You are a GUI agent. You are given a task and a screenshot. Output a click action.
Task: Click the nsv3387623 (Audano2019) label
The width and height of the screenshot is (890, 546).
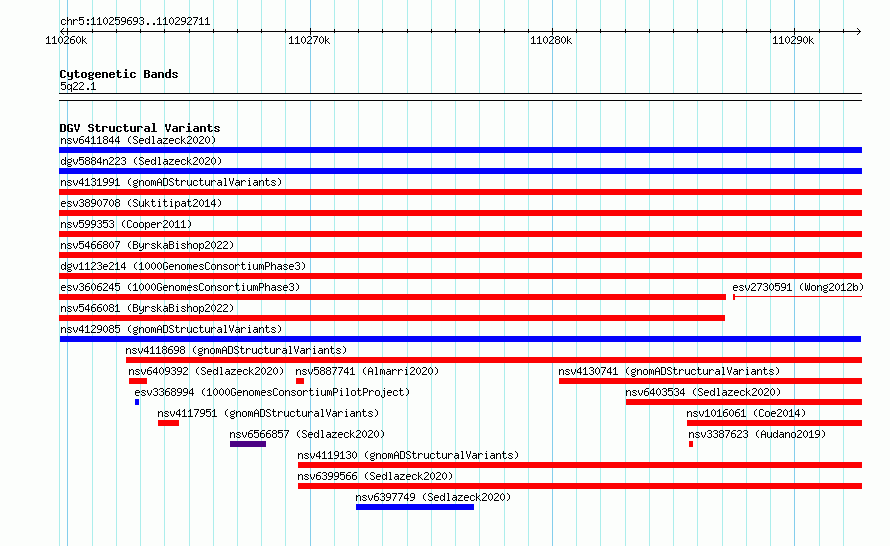(x=757, y=434)
